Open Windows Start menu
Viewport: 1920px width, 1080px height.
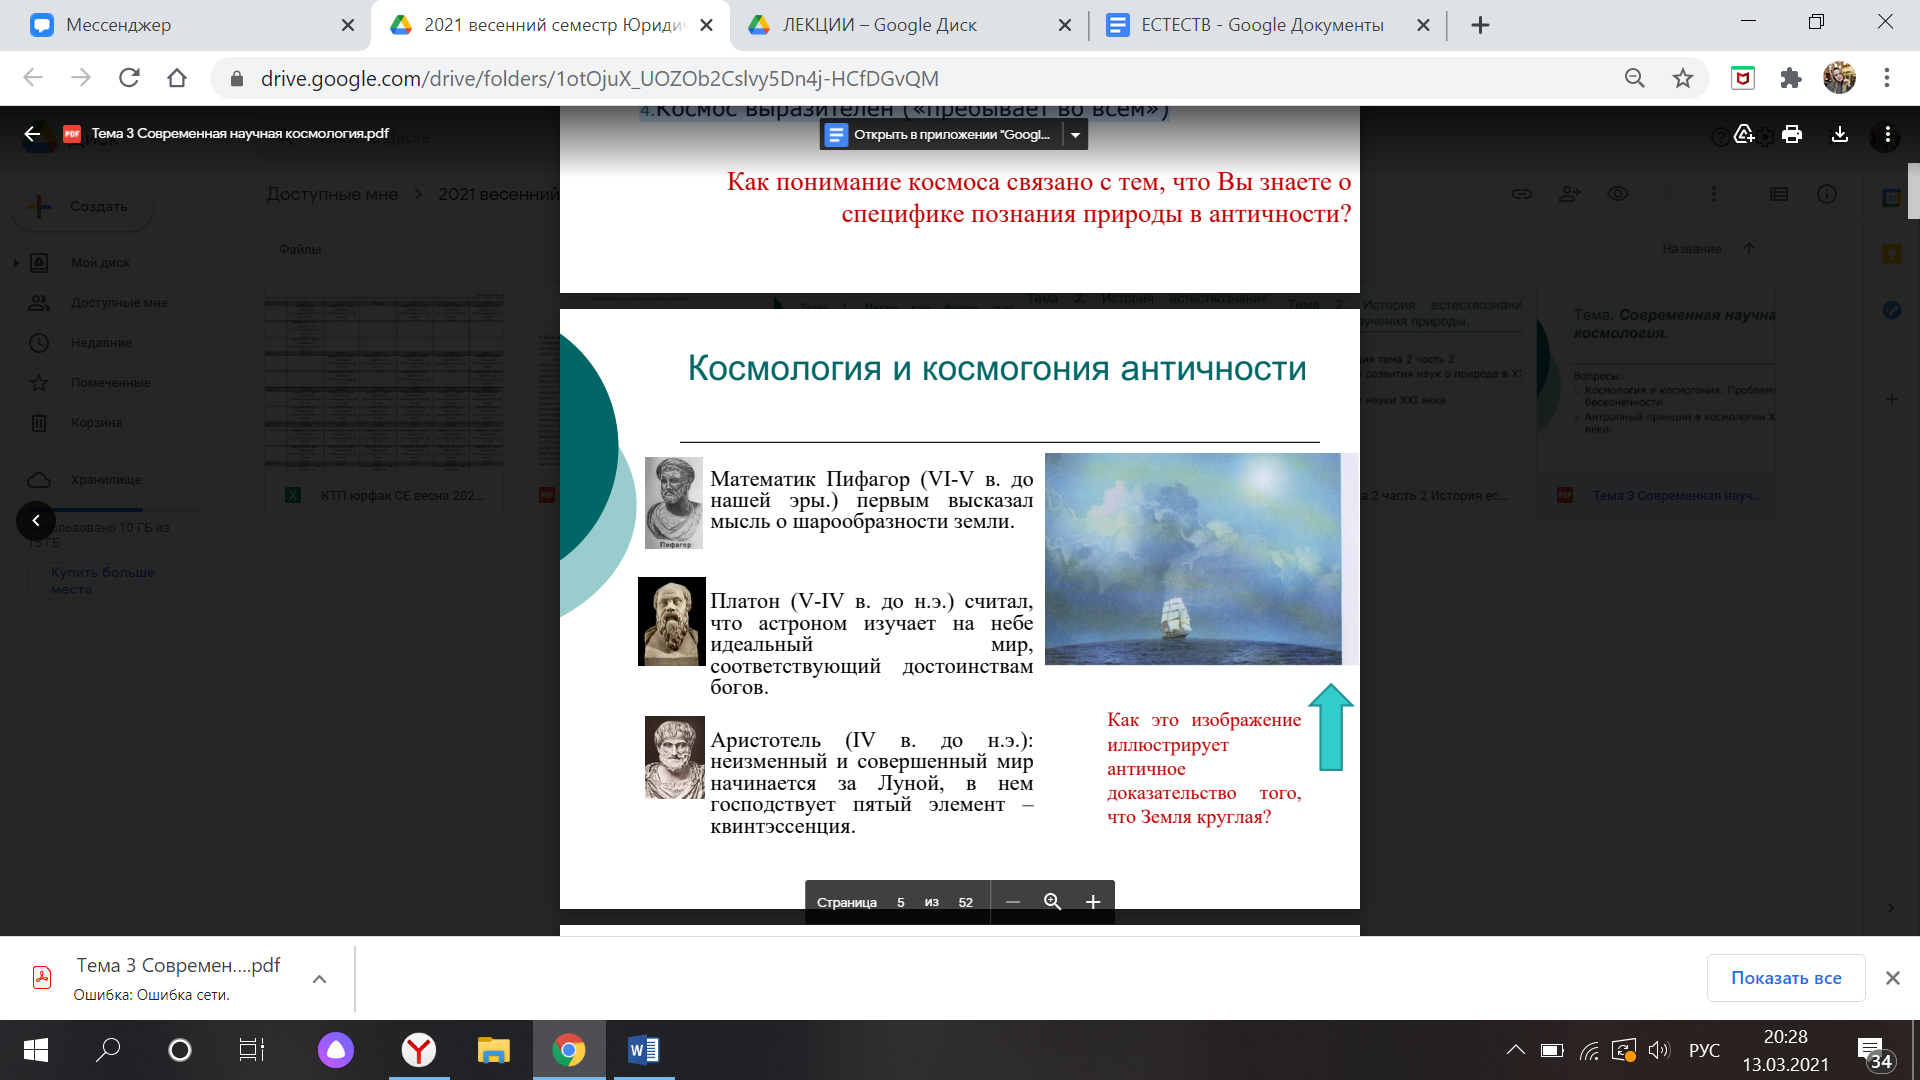pos(36,1050)
